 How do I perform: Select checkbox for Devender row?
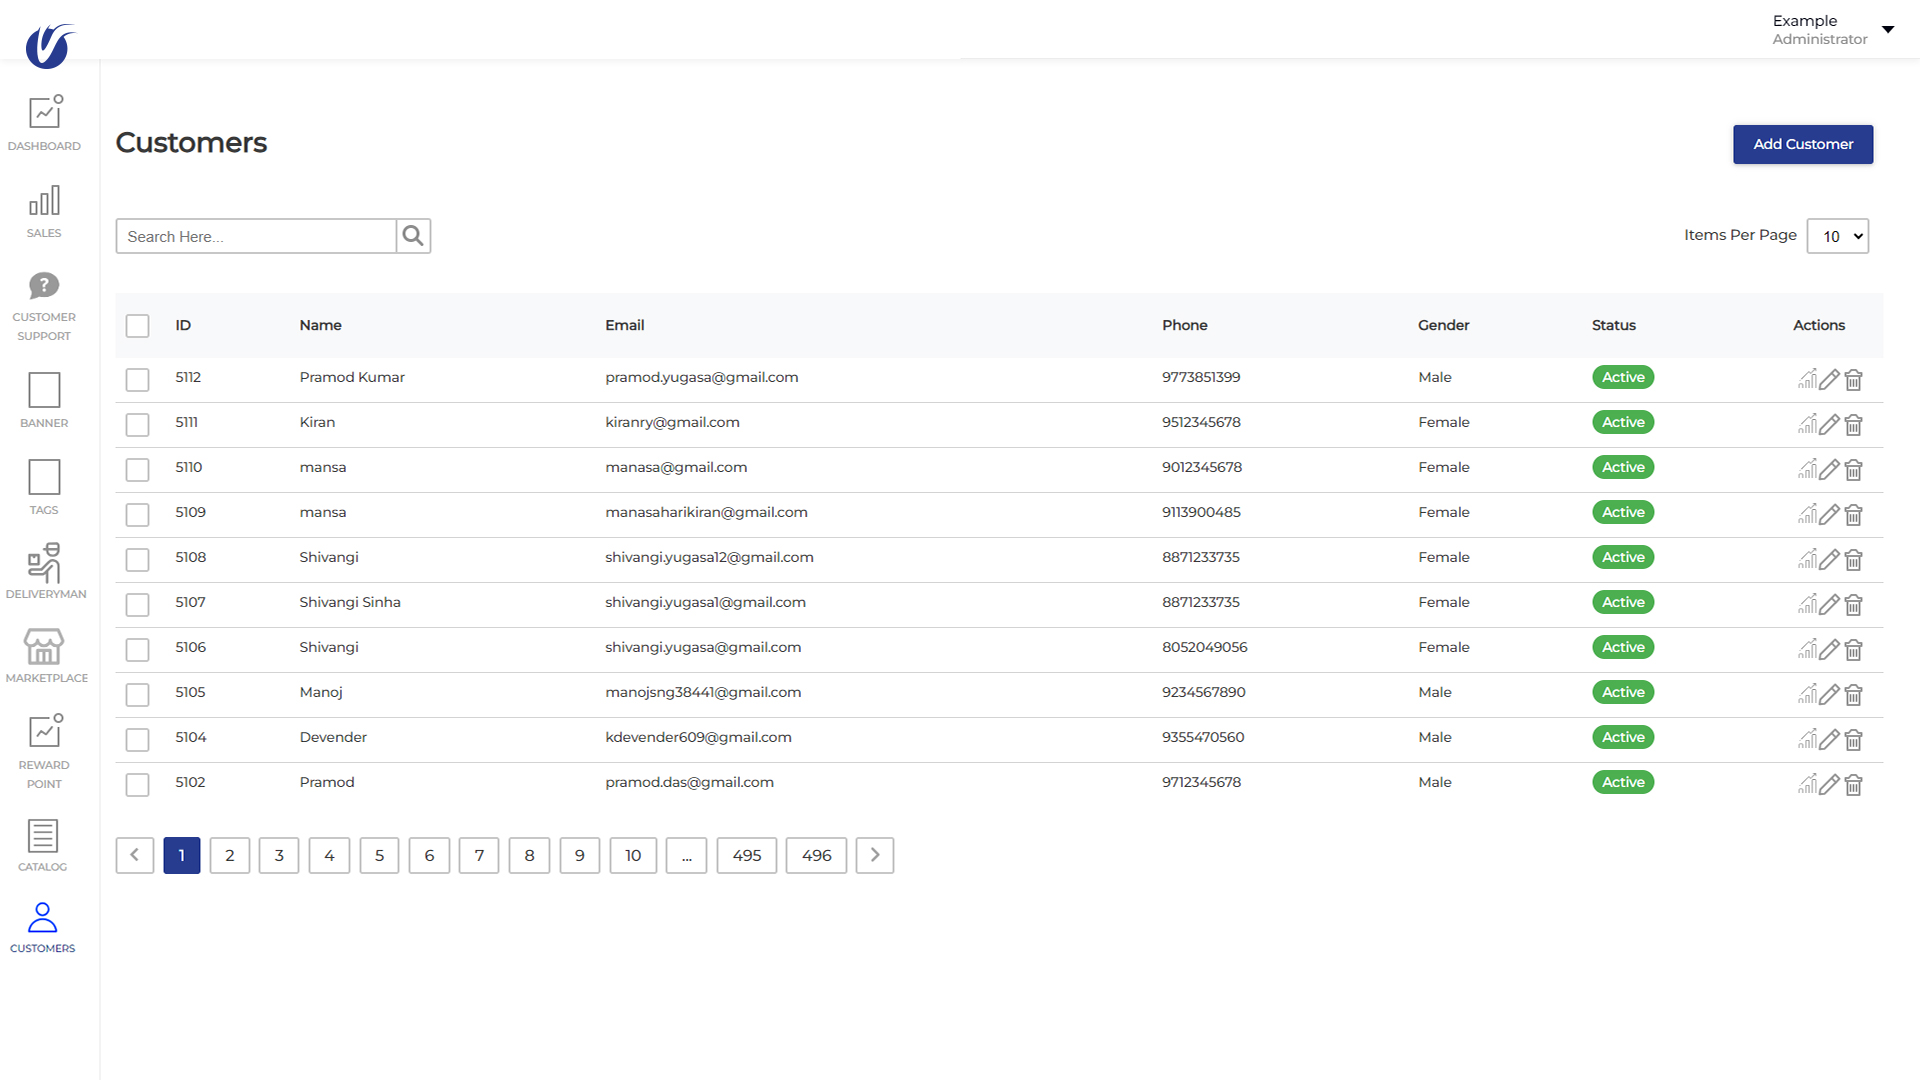click(137, 740)
